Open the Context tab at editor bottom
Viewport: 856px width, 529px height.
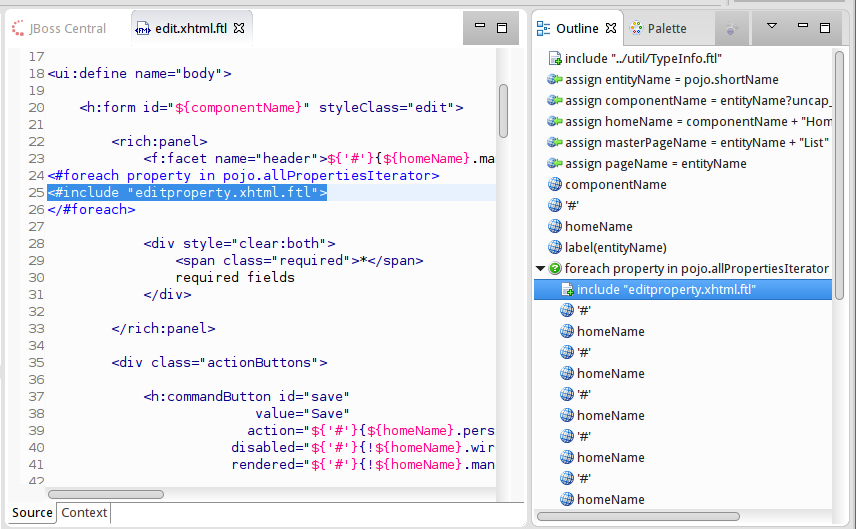(x=84, y=513)
